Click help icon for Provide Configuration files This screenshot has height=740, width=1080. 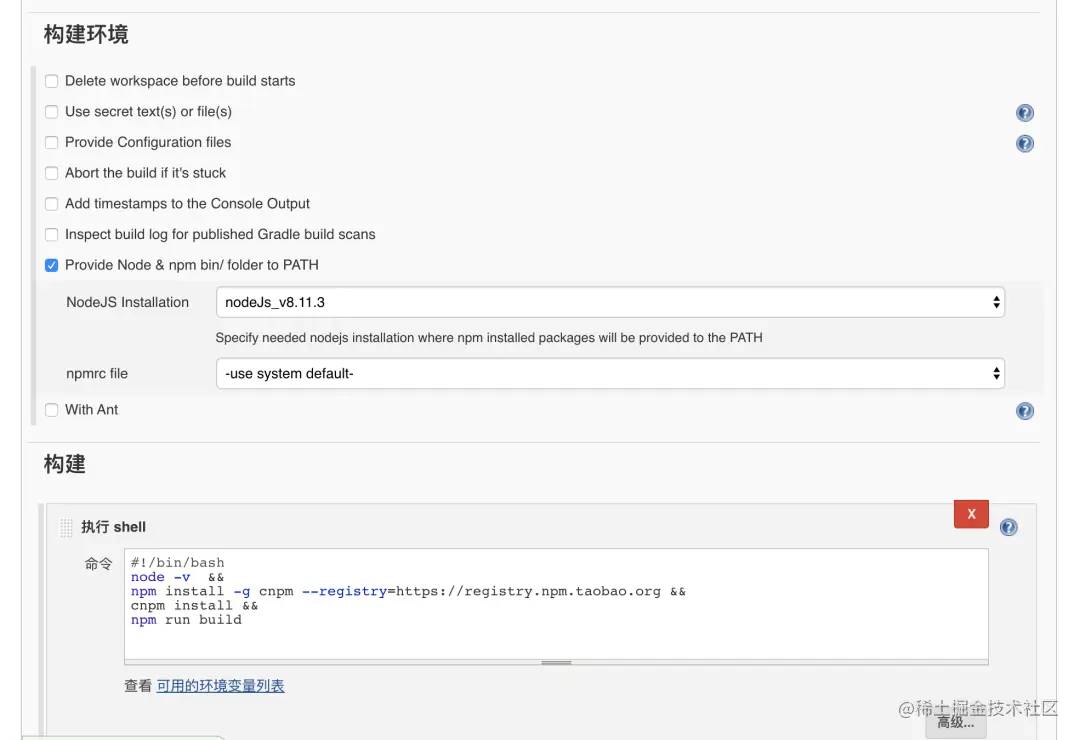click(x=1024, y=144)
